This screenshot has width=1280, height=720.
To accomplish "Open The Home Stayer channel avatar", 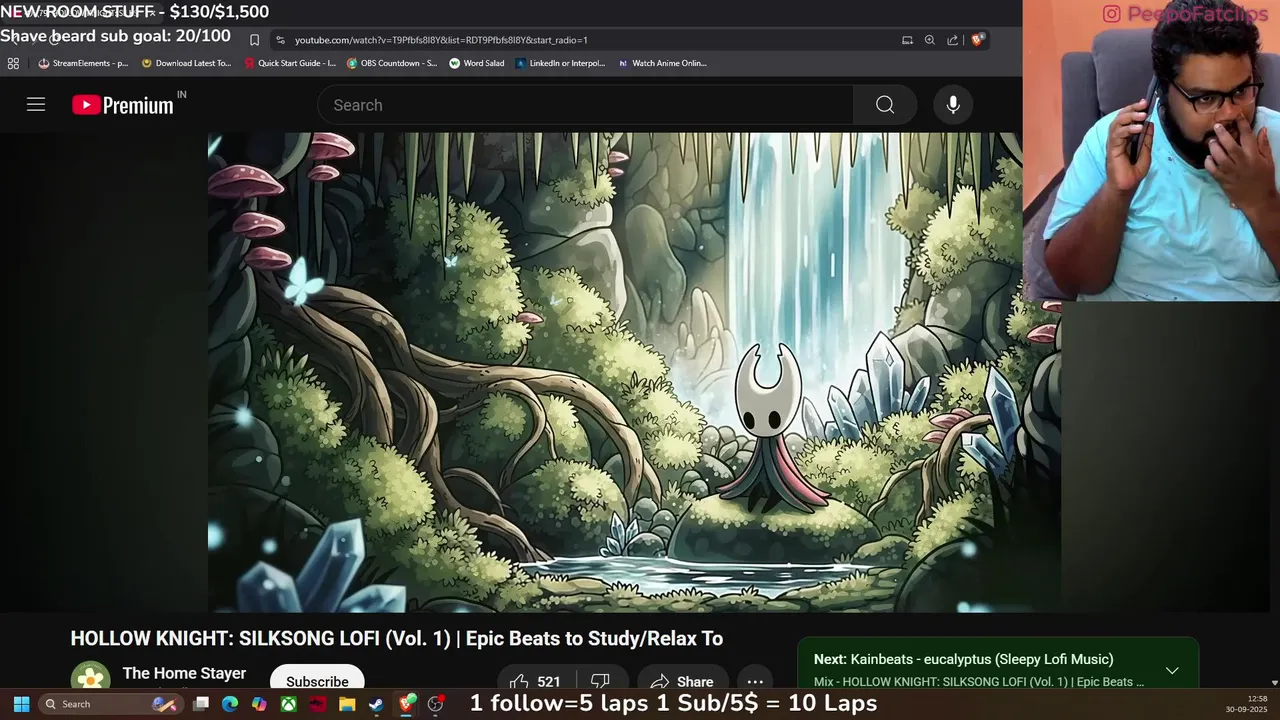I will [91, 679].
